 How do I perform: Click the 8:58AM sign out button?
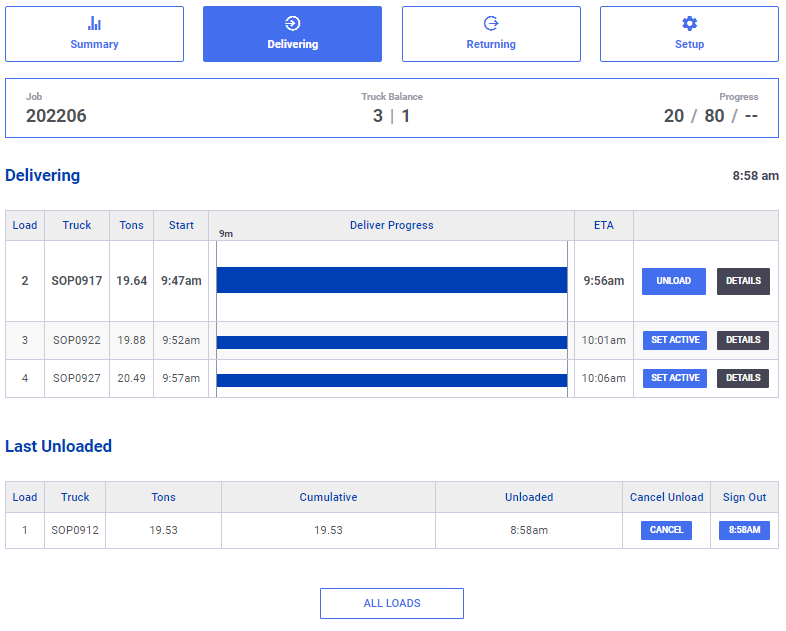[x=744, y=530]
